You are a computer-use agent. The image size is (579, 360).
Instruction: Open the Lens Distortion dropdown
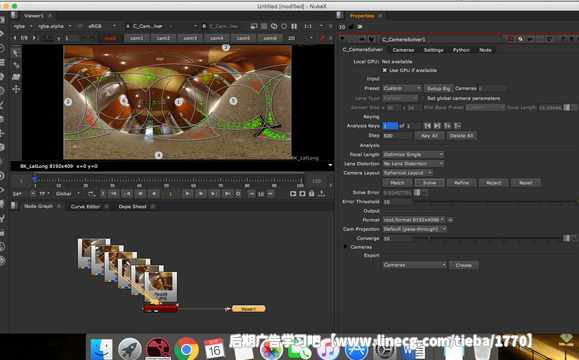coord(413,164)
